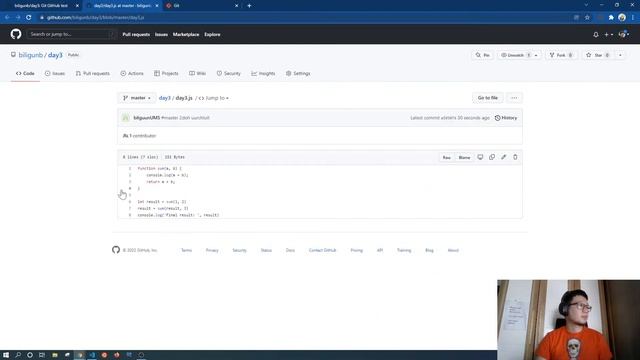The width and height of the screenshot is (640, 360).
Task: Star the repository with the Star button
Action: (x=598, y=55)
